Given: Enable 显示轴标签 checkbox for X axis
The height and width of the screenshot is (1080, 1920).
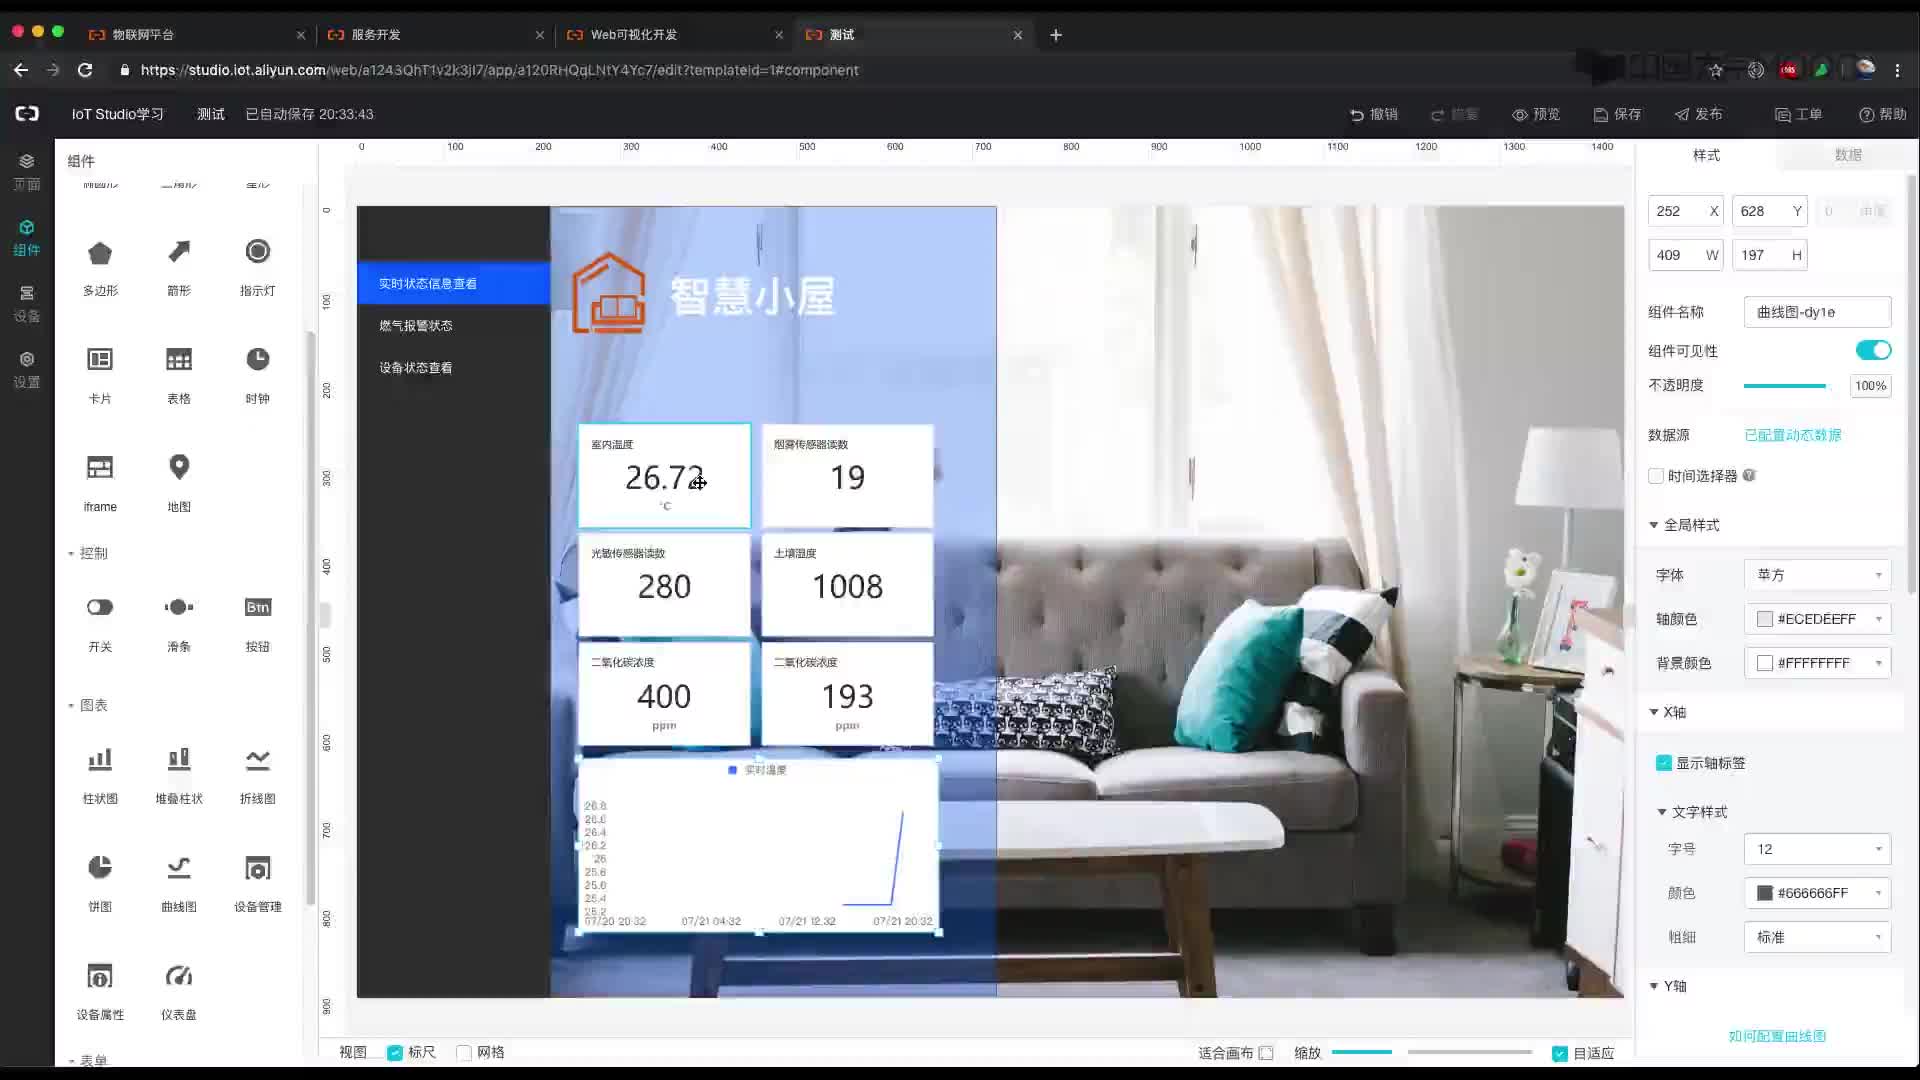Looking at the screenshot, I should (x=1664, y=762).
